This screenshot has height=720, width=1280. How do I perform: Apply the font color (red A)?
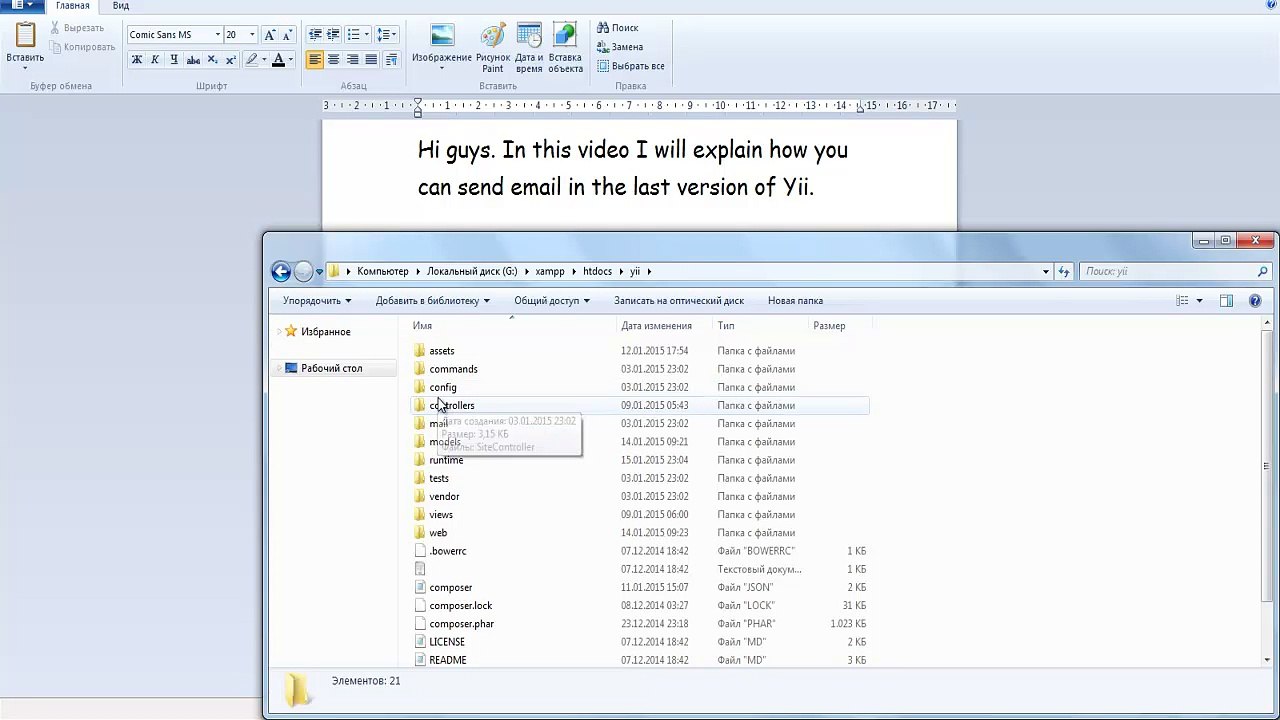pos(279,60)
